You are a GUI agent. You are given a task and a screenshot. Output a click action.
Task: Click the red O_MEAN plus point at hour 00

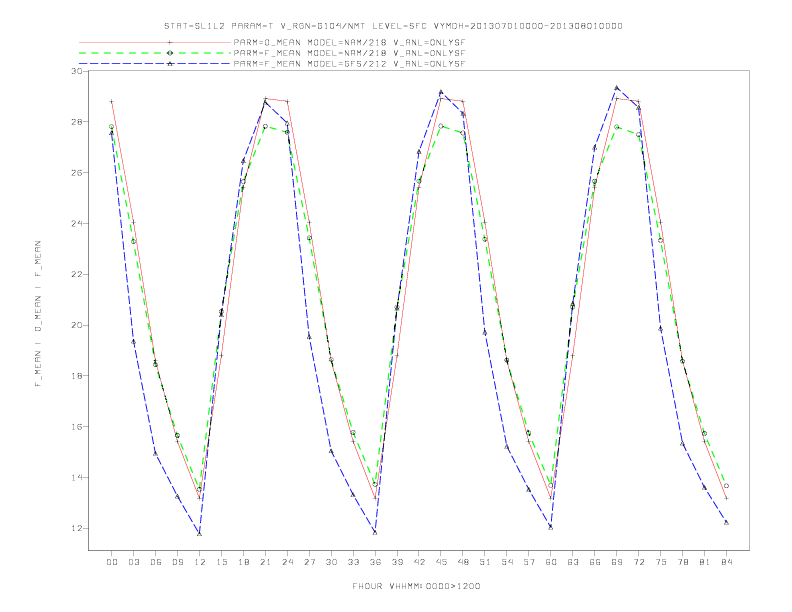112,101
